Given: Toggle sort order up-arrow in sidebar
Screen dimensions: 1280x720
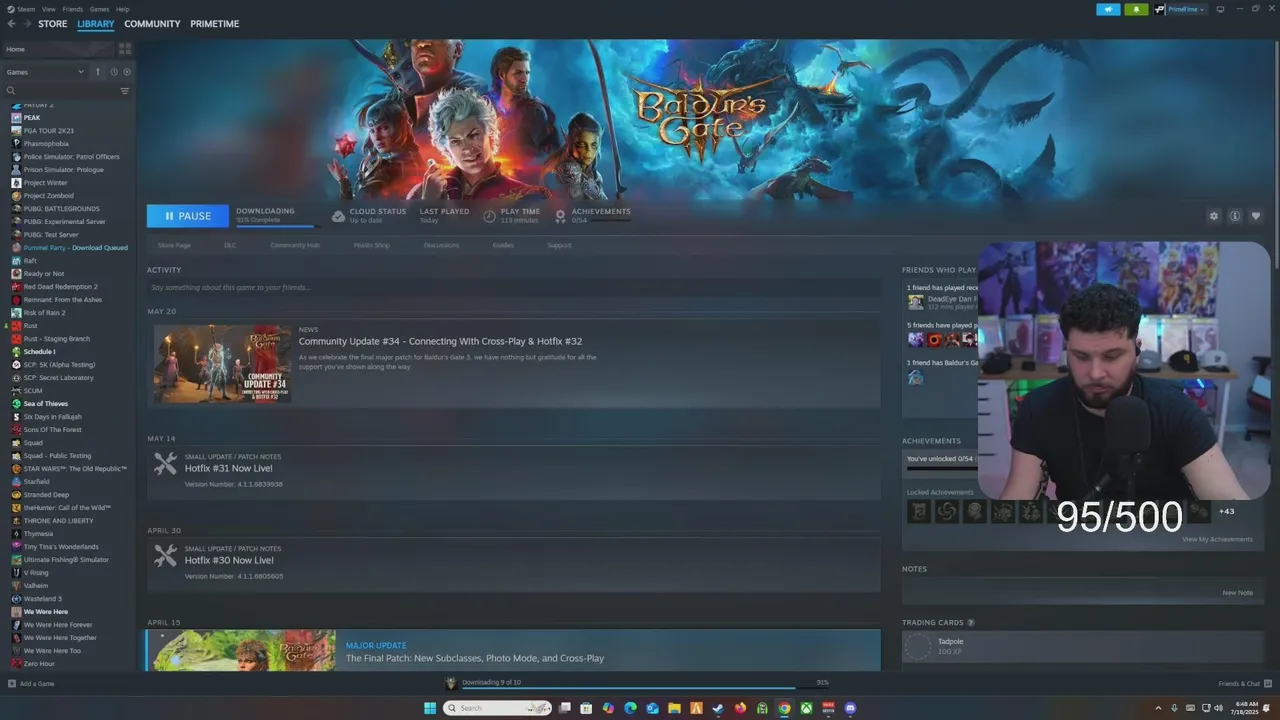Looking at the screenshot, I should (98, 72).
